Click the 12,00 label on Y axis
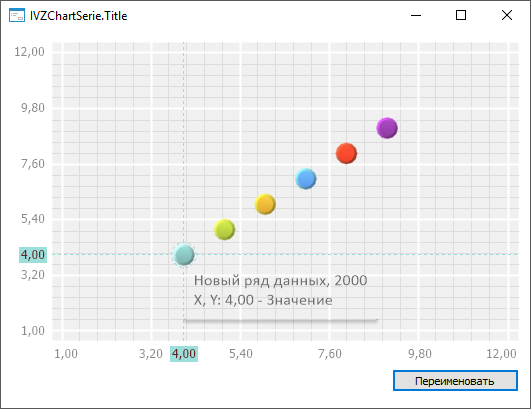531x409 pixels. (x=29, y=52)
